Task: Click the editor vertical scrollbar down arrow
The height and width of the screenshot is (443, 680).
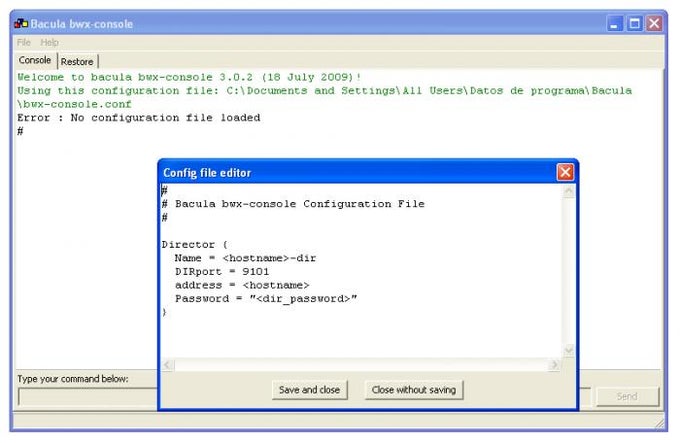Action: click(x=568, y=350)
